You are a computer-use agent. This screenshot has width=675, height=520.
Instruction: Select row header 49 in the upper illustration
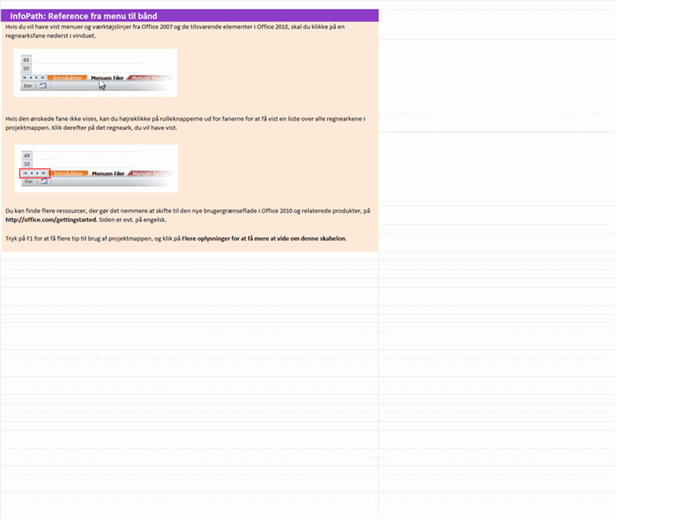tap(28, 61)
